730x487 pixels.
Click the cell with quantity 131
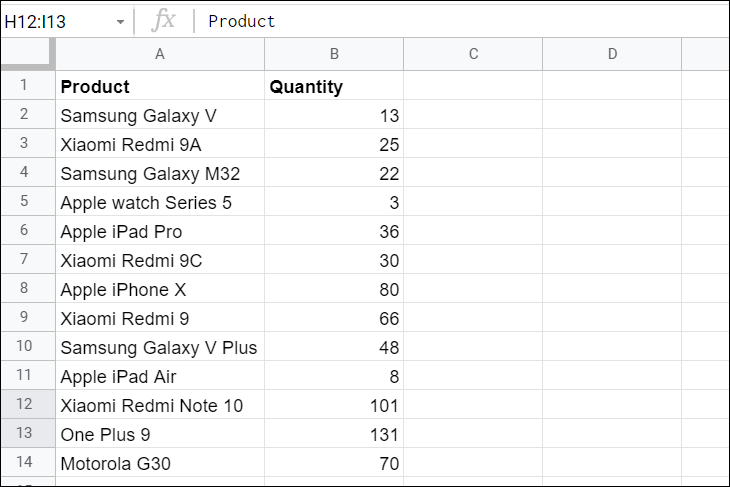coord(334,433)
